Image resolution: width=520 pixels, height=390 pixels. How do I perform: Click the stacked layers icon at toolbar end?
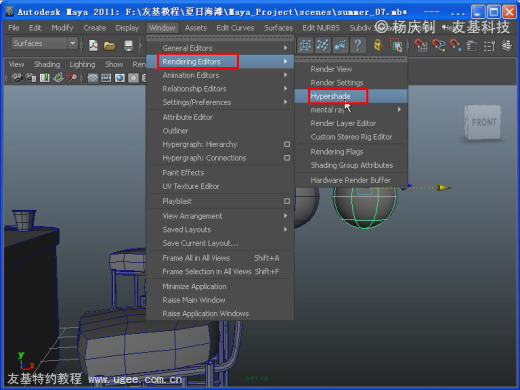click(507, 46)
